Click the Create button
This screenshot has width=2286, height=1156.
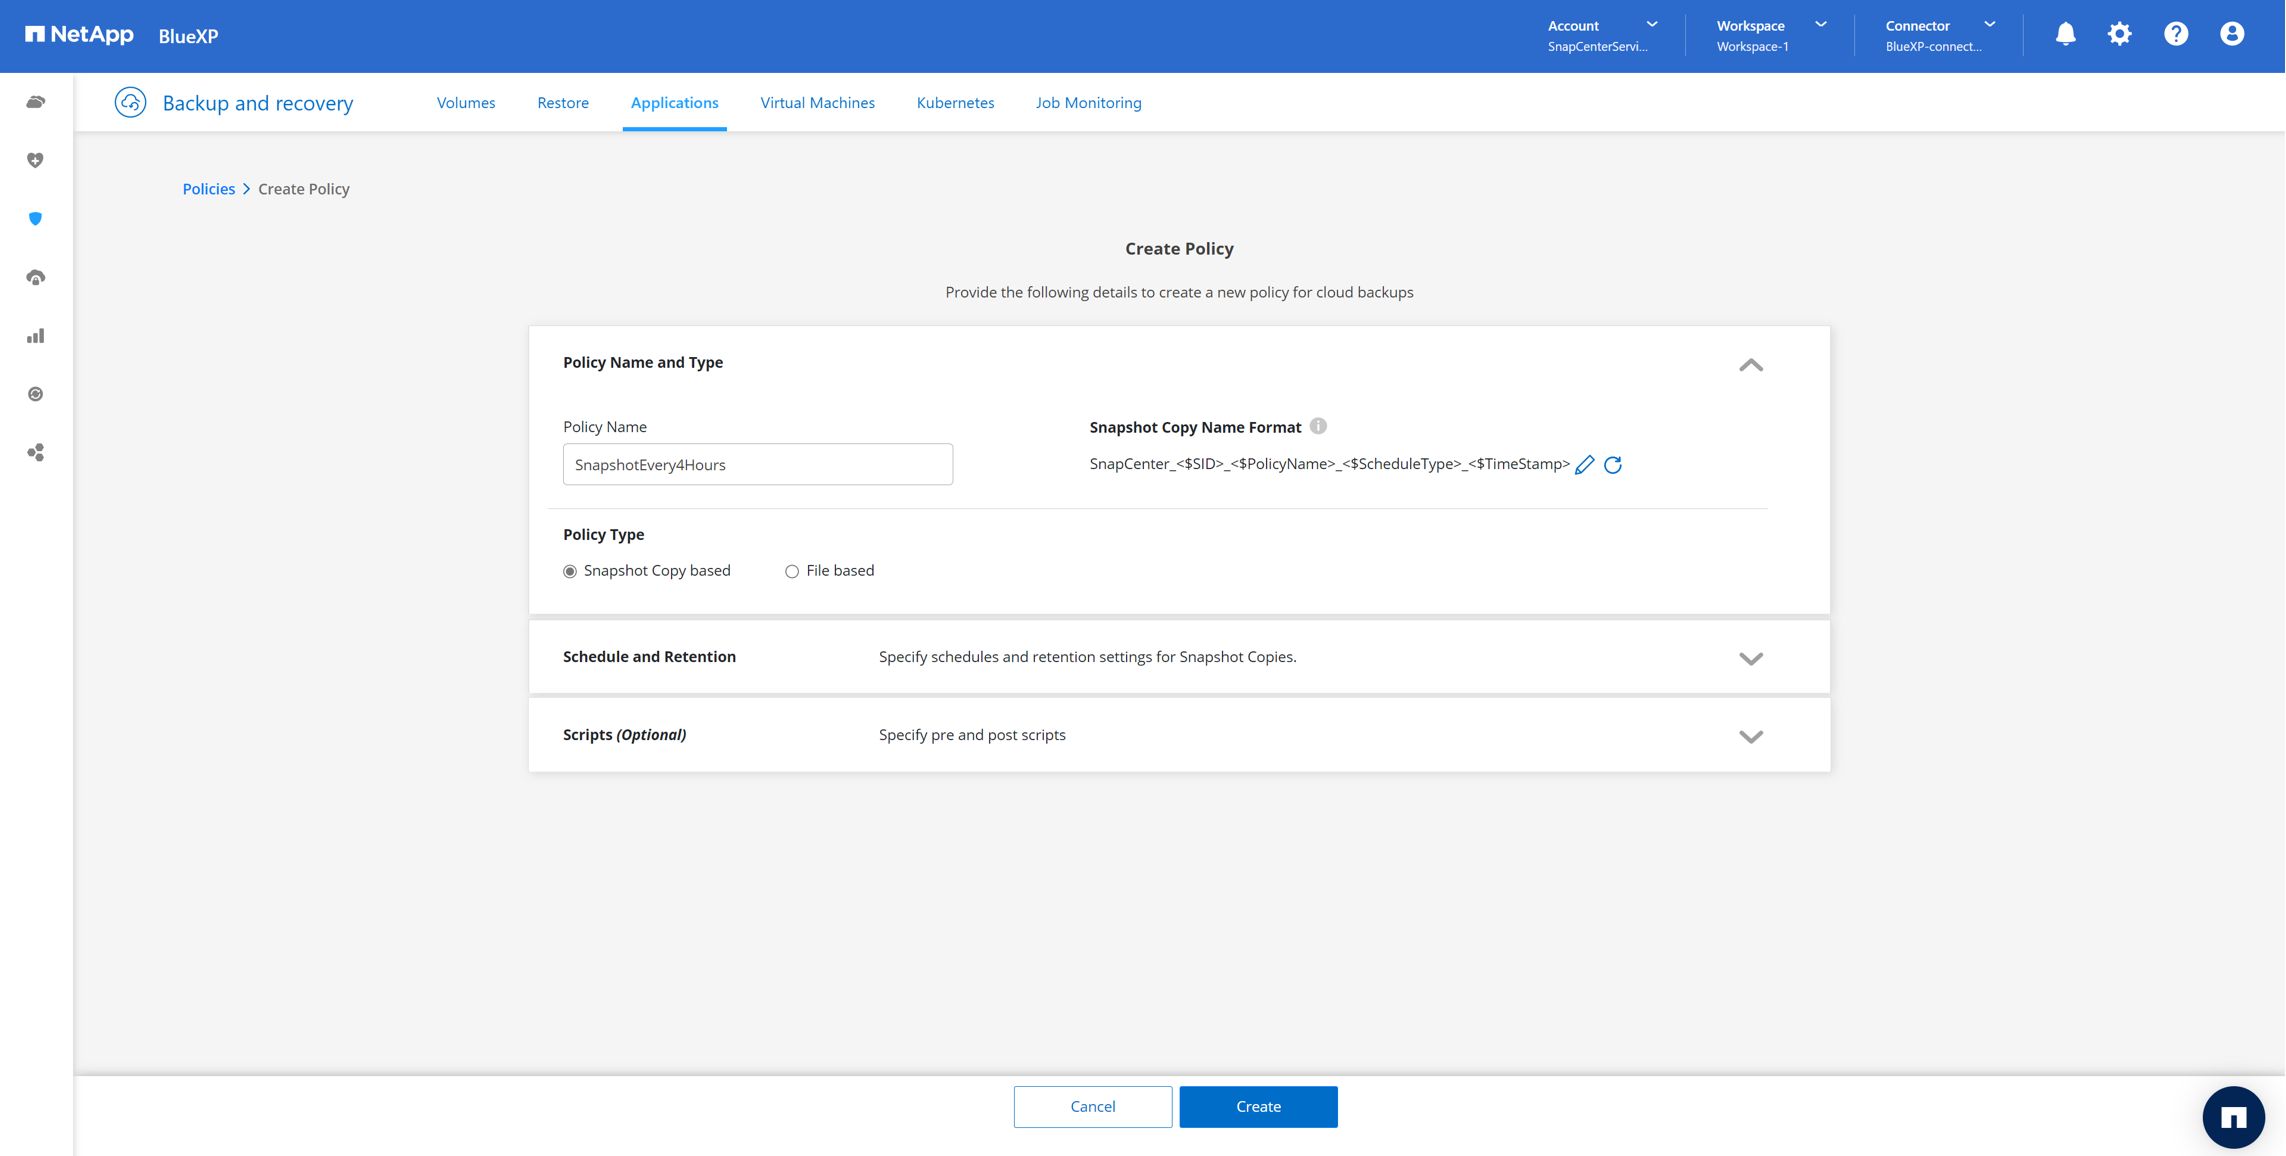tap(1258, 1107)
